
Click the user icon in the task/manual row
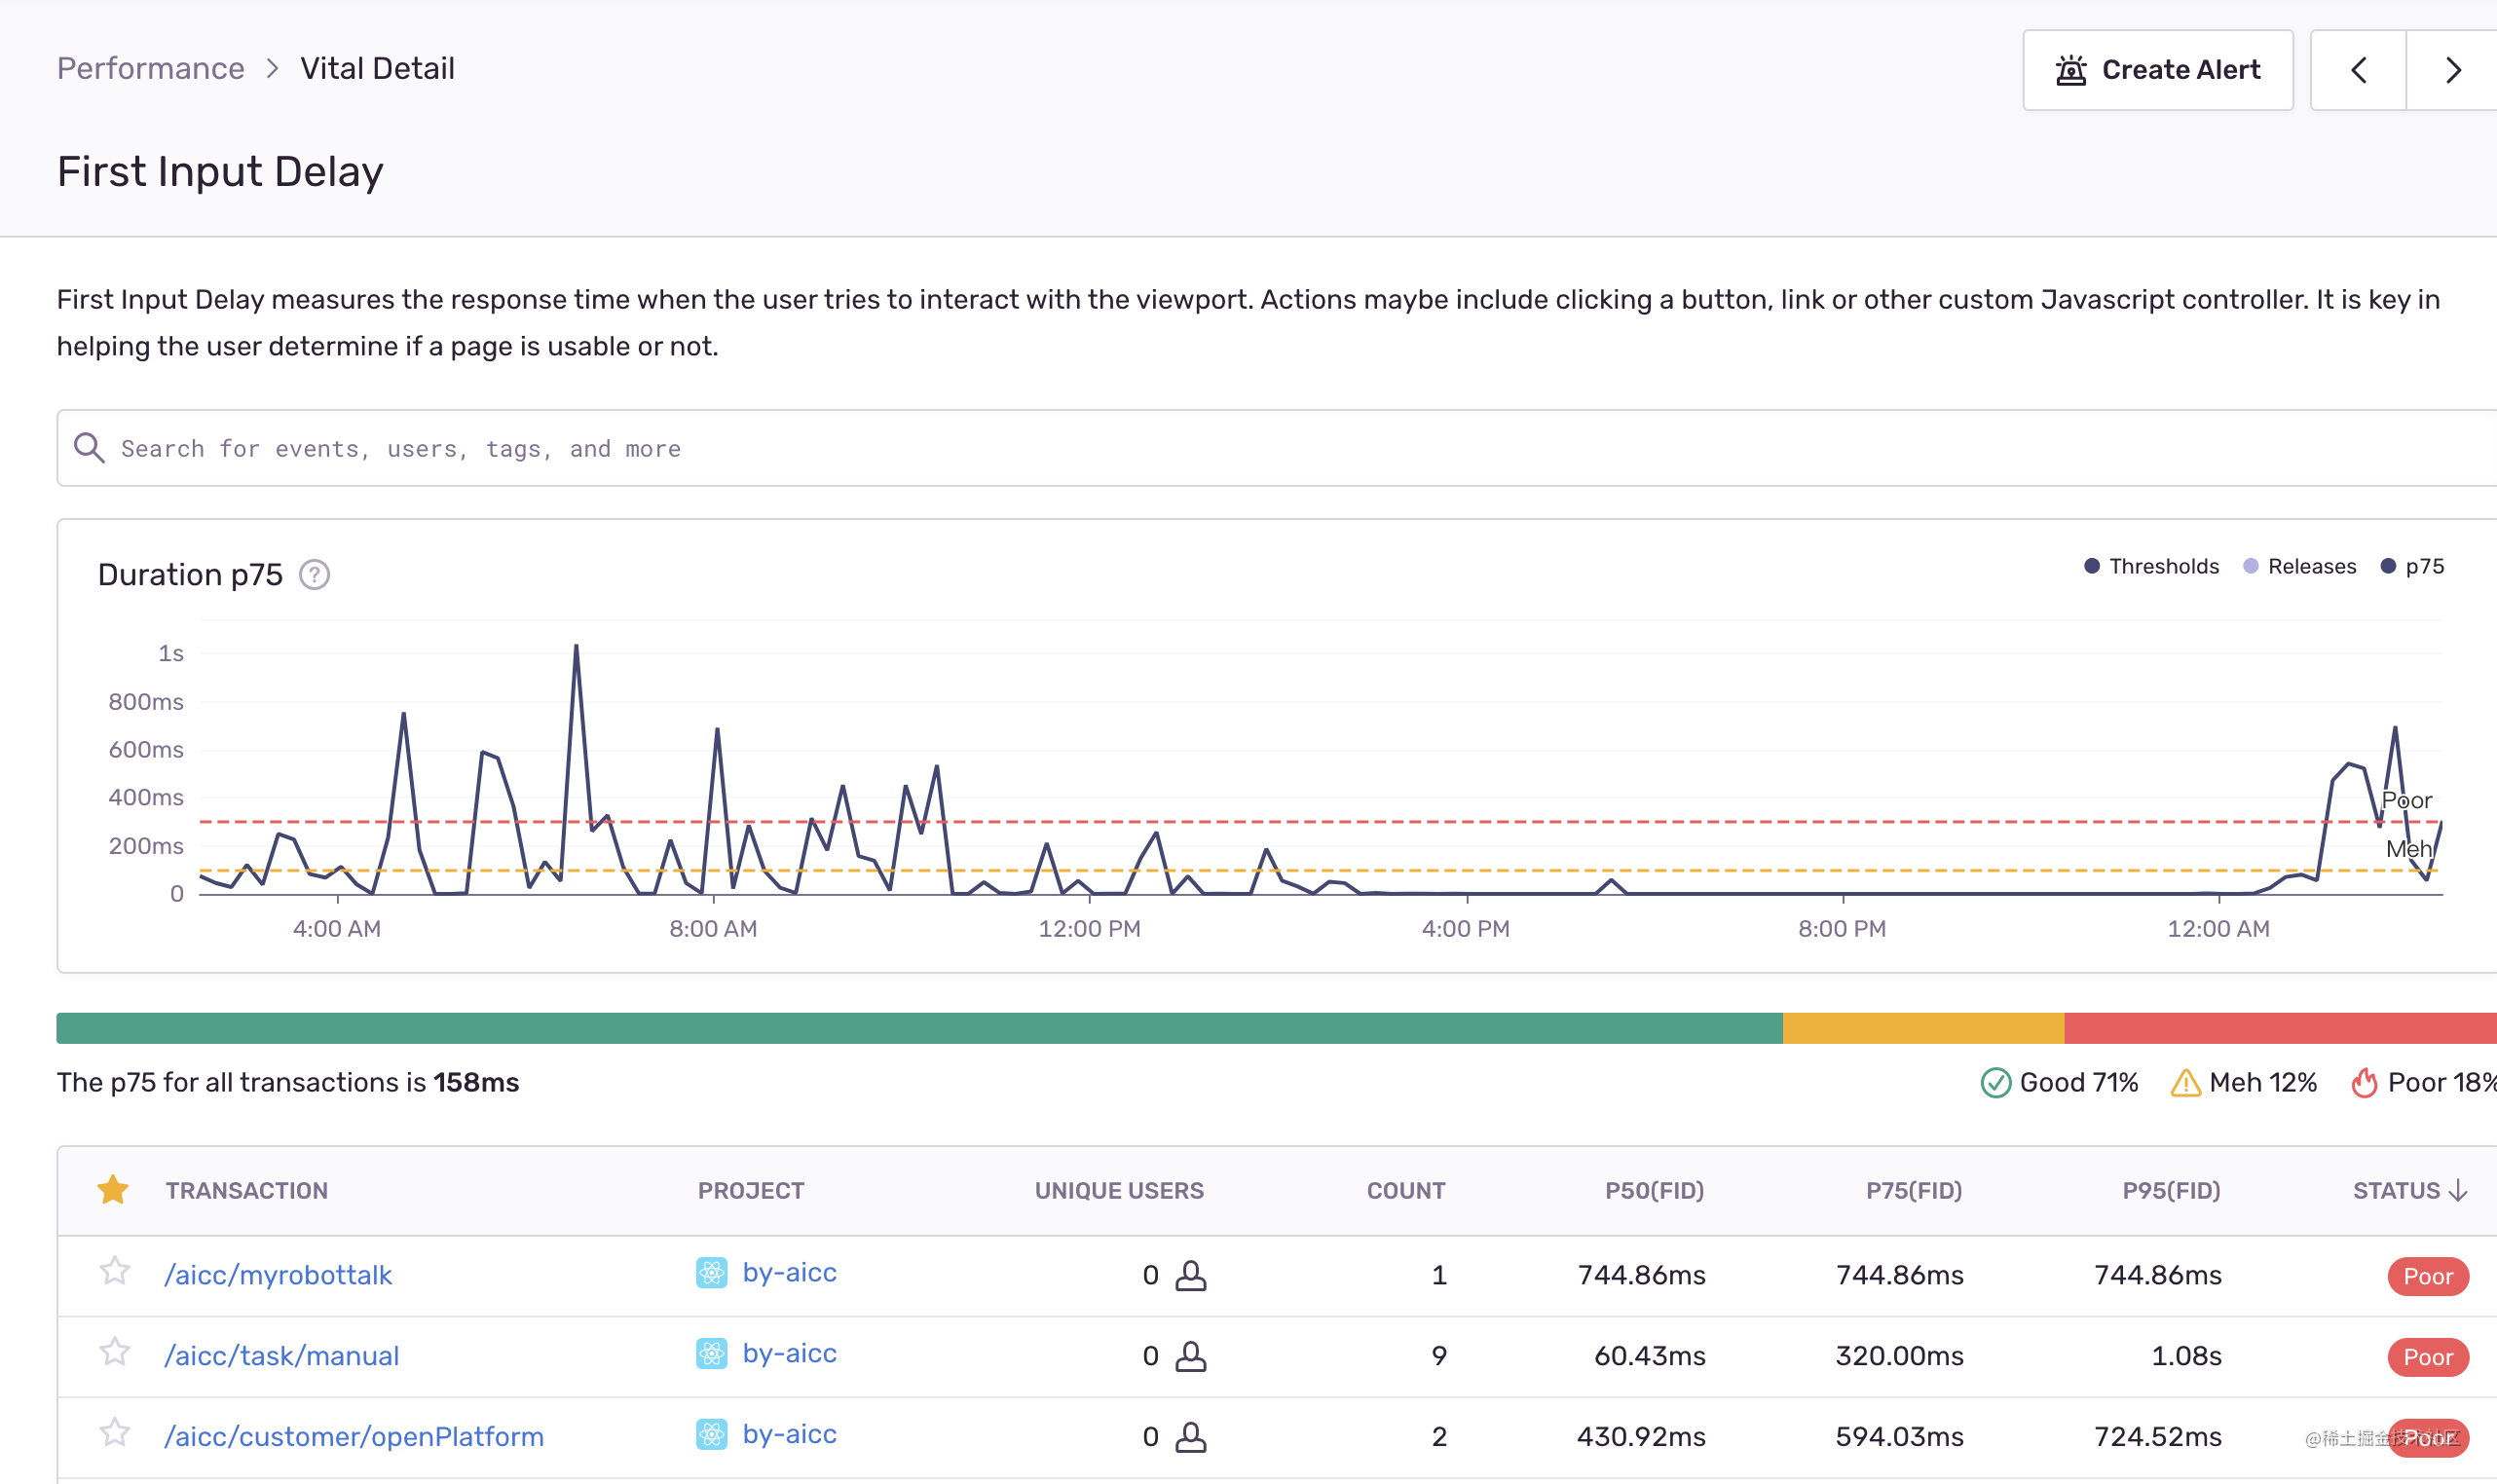1190,1356
